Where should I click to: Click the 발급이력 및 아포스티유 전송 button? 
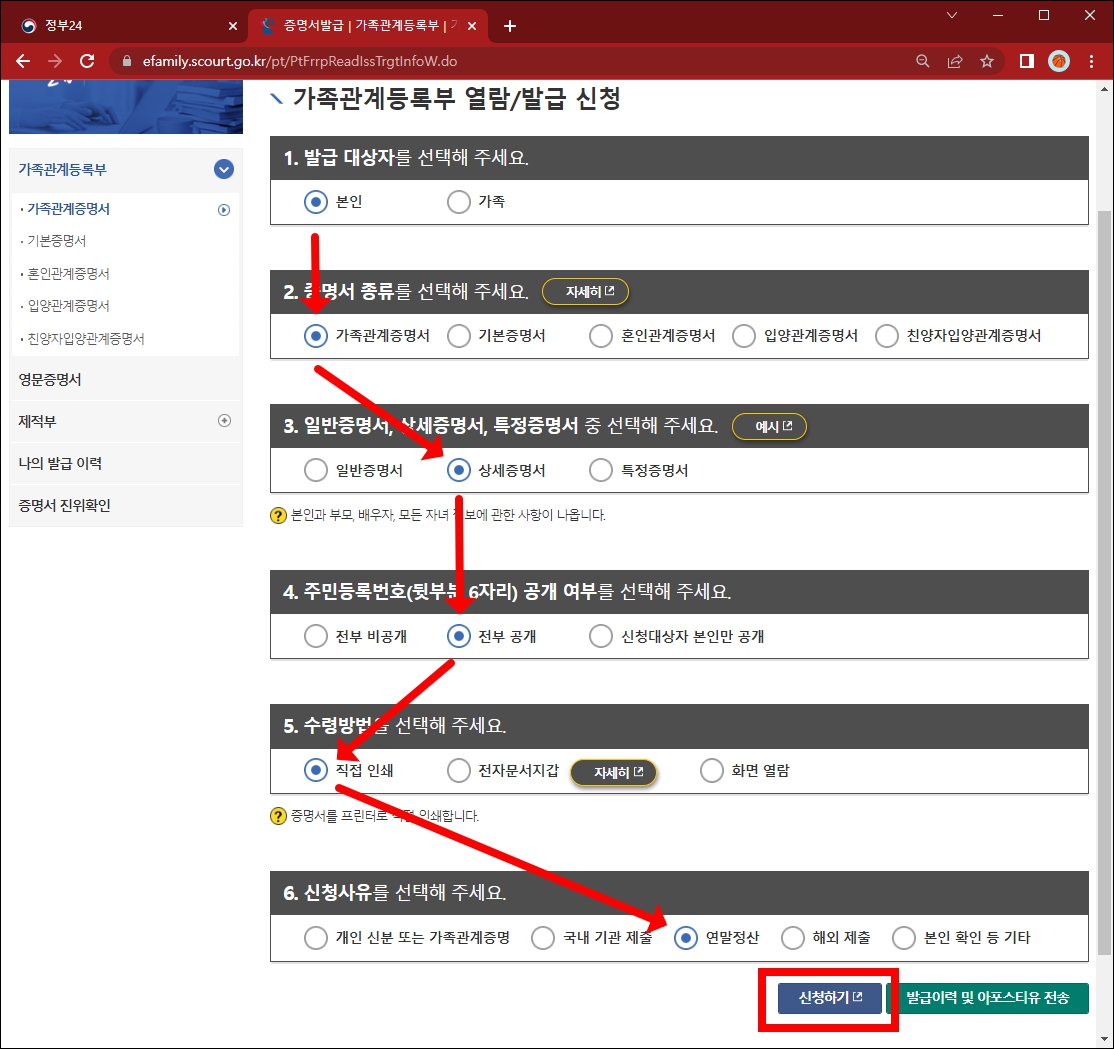tap(991, 998)
